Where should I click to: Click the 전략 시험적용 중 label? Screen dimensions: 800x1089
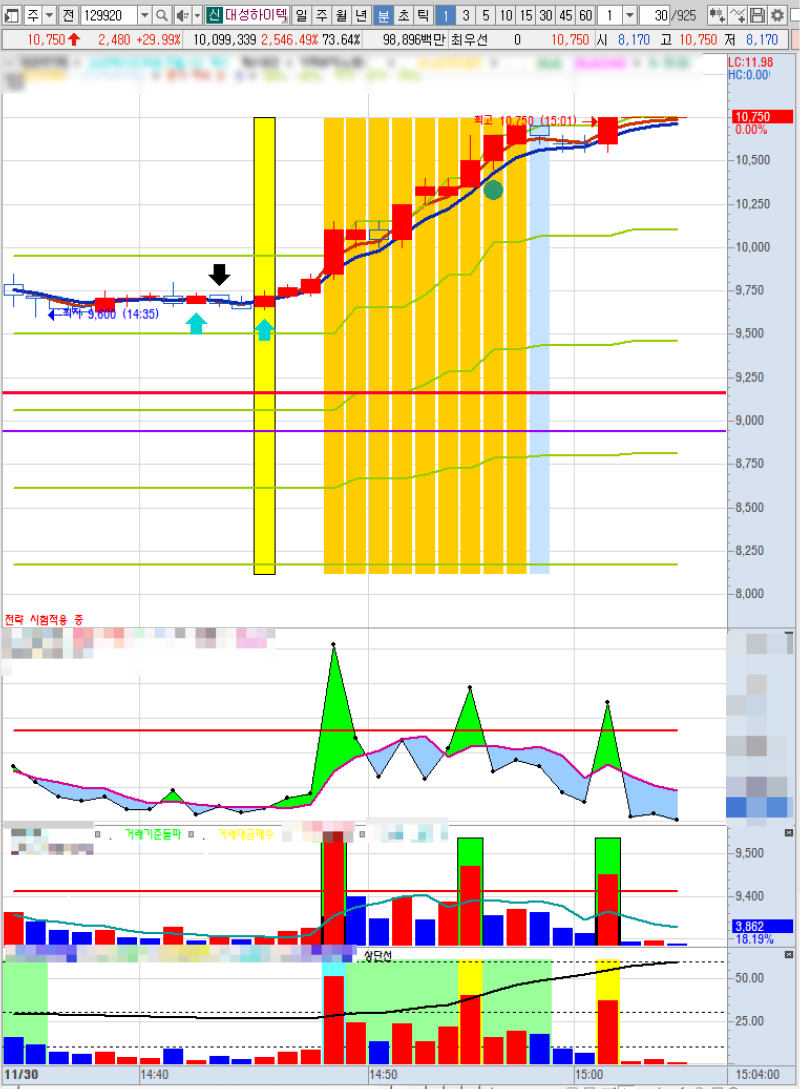[44, 620]
